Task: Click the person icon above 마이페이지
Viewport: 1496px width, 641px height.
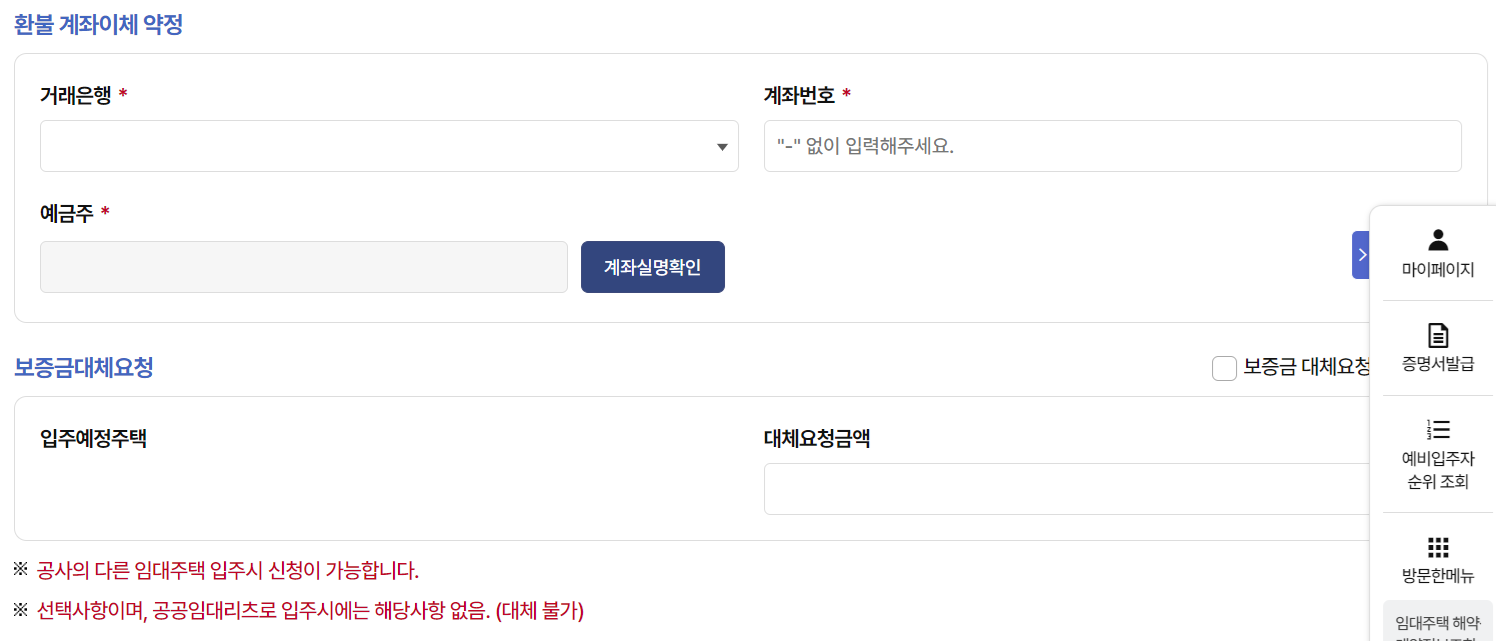Action: 1437,238
